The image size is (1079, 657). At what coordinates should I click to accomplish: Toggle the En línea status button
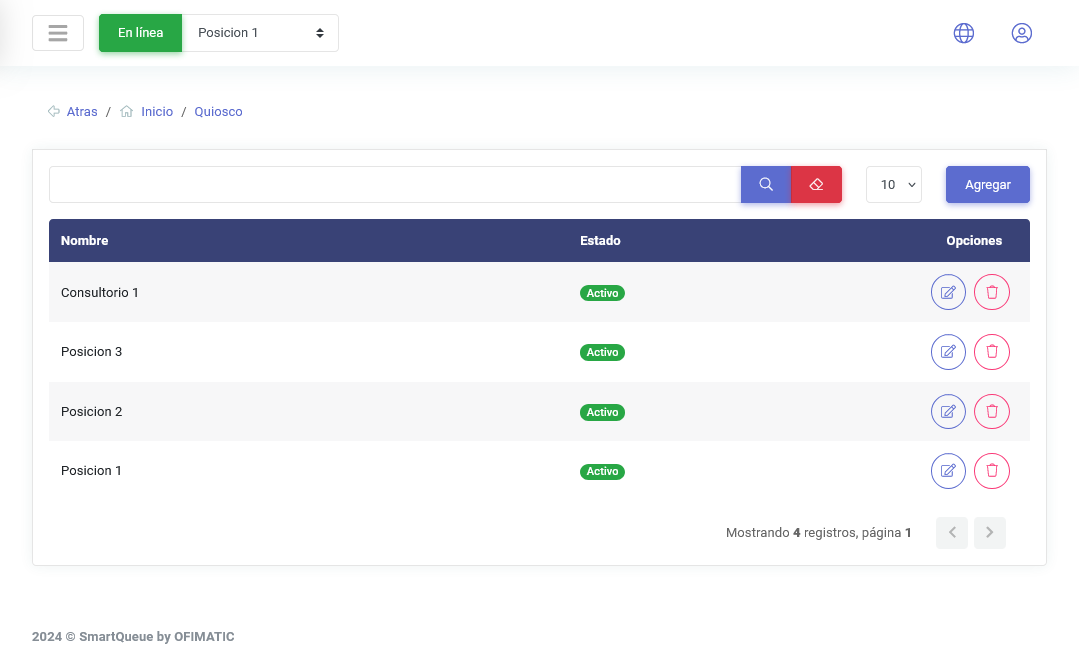point(140,33)
